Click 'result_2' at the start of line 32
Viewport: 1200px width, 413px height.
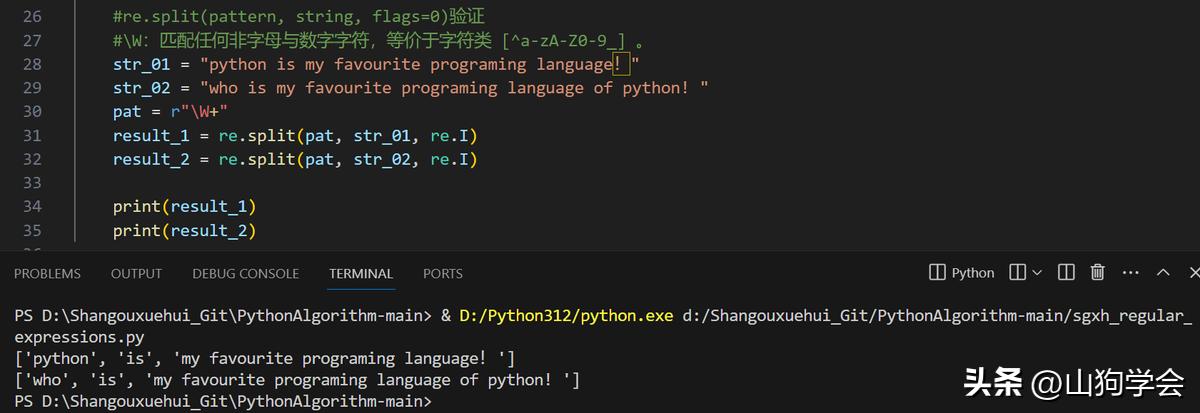pos(152,159)
